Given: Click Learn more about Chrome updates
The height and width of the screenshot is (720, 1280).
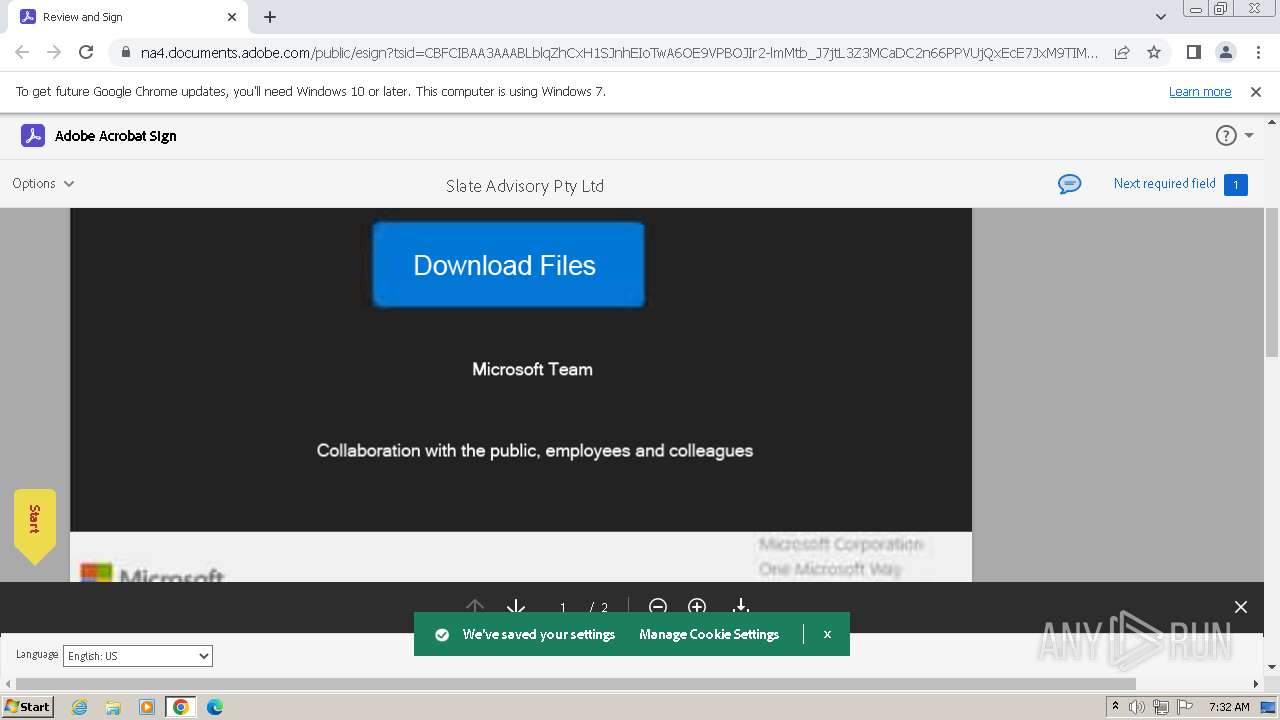Looking at the screenshot, I should click(x=1200, y=91).
